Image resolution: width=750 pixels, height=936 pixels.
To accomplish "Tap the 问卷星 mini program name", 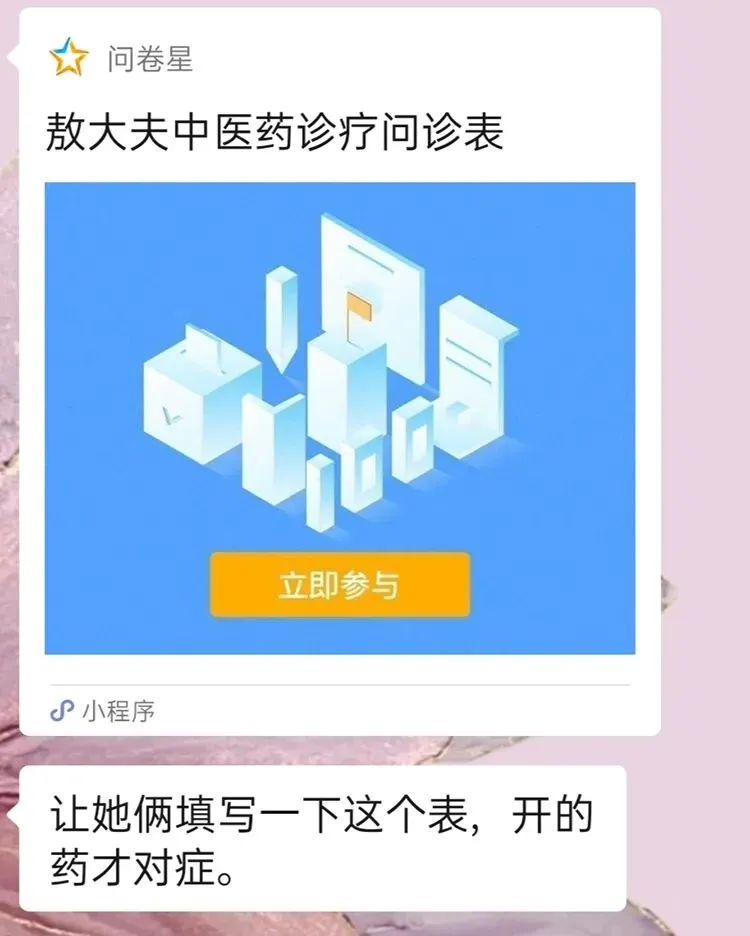I will (x=150, y=59).
